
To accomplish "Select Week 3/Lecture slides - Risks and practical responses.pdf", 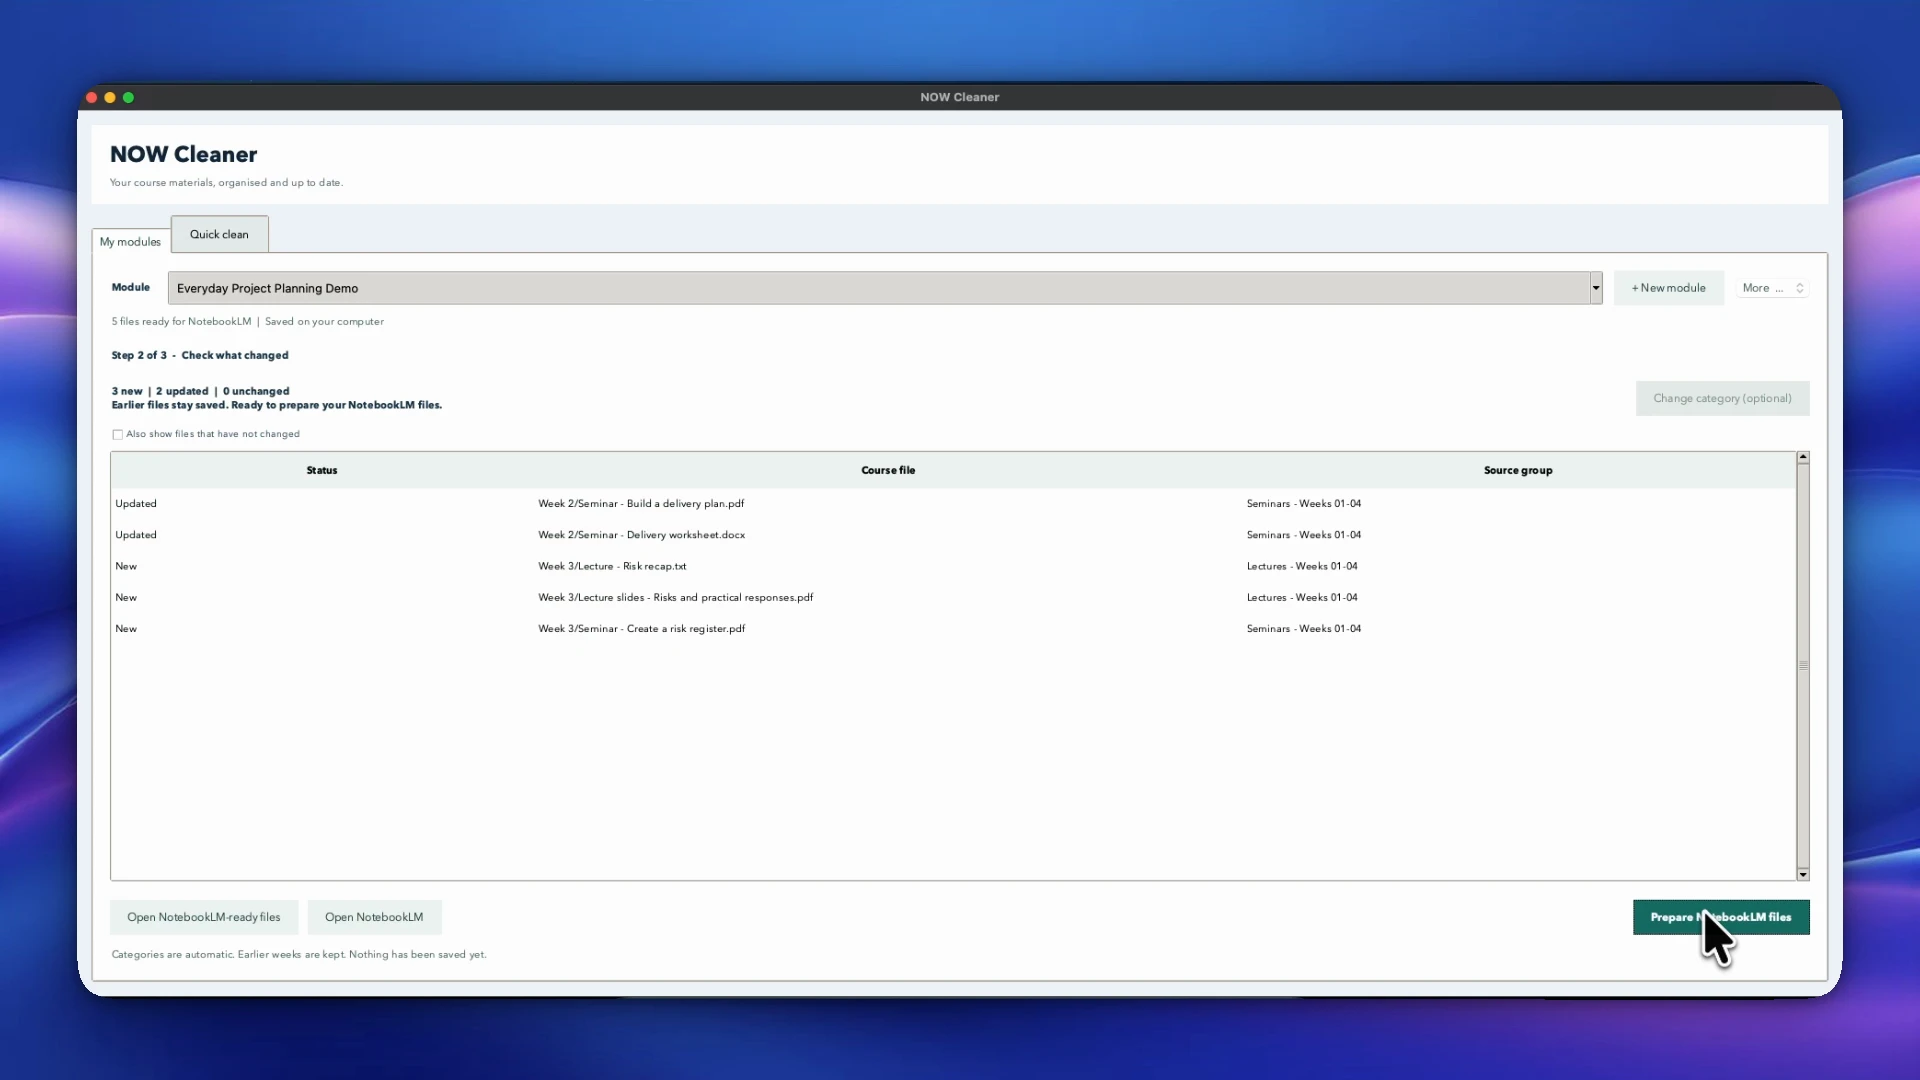I will [x=953, y=597].
